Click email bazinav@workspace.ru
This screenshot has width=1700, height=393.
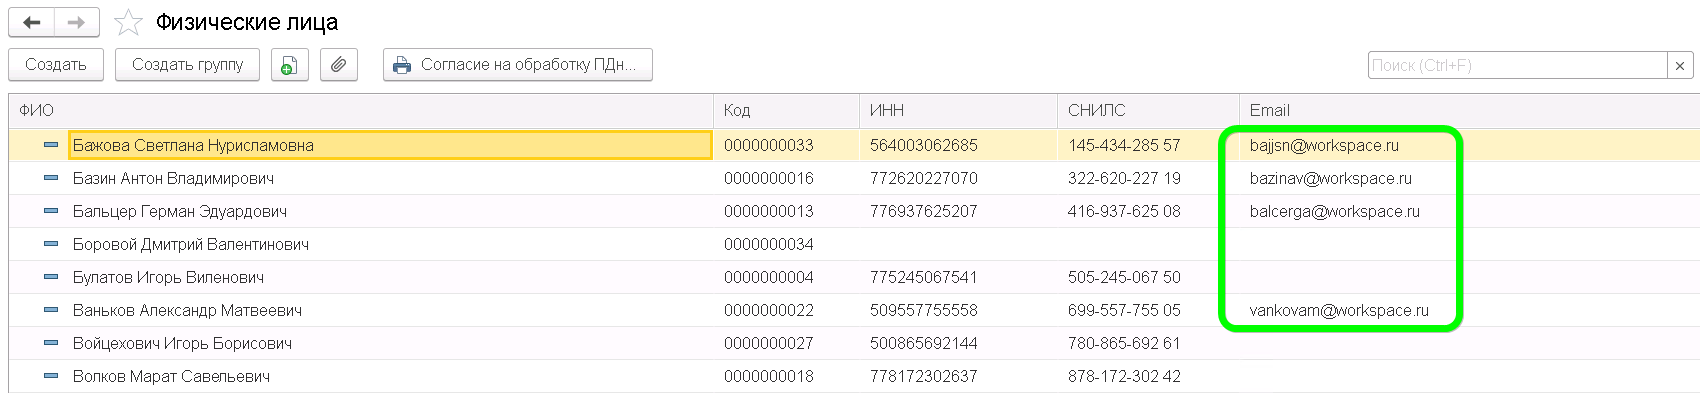[1331, 178]
